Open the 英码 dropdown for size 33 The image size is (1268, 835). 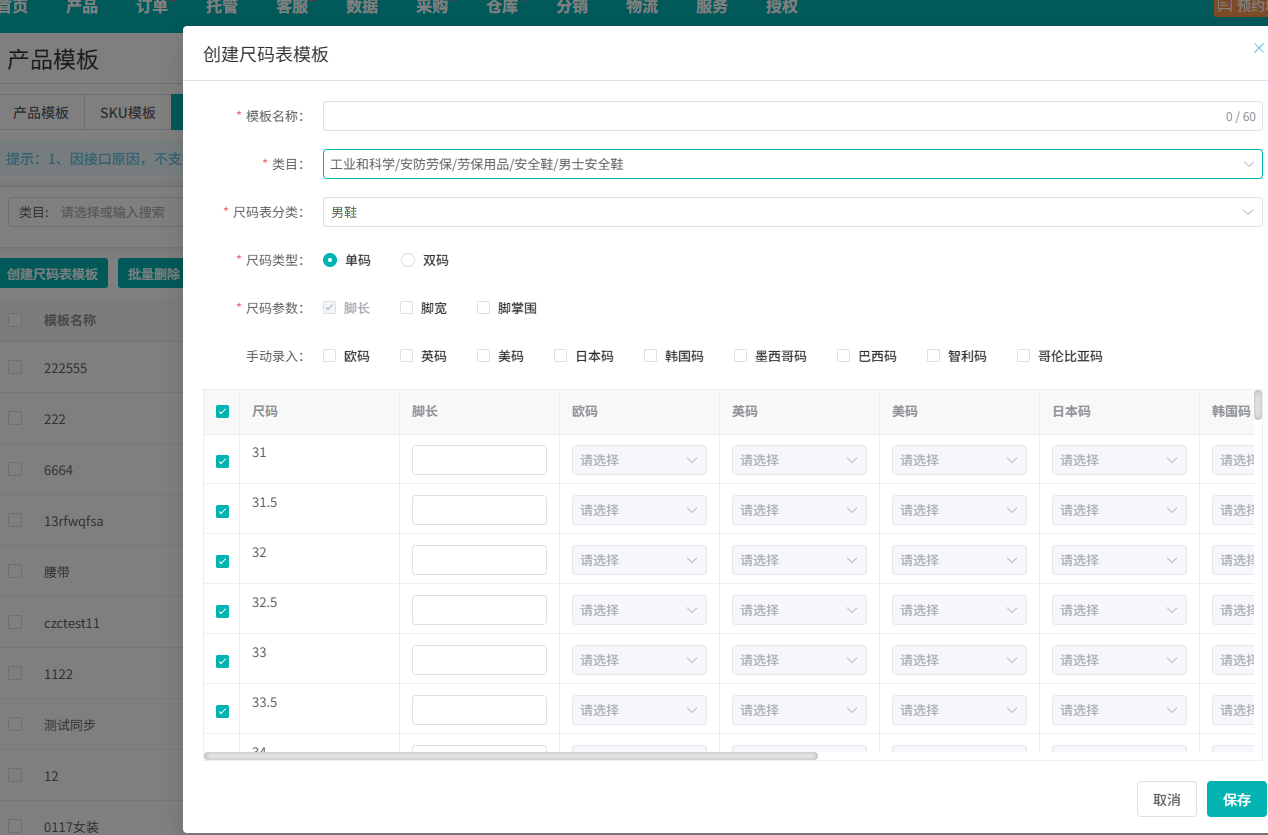(799, 660)
